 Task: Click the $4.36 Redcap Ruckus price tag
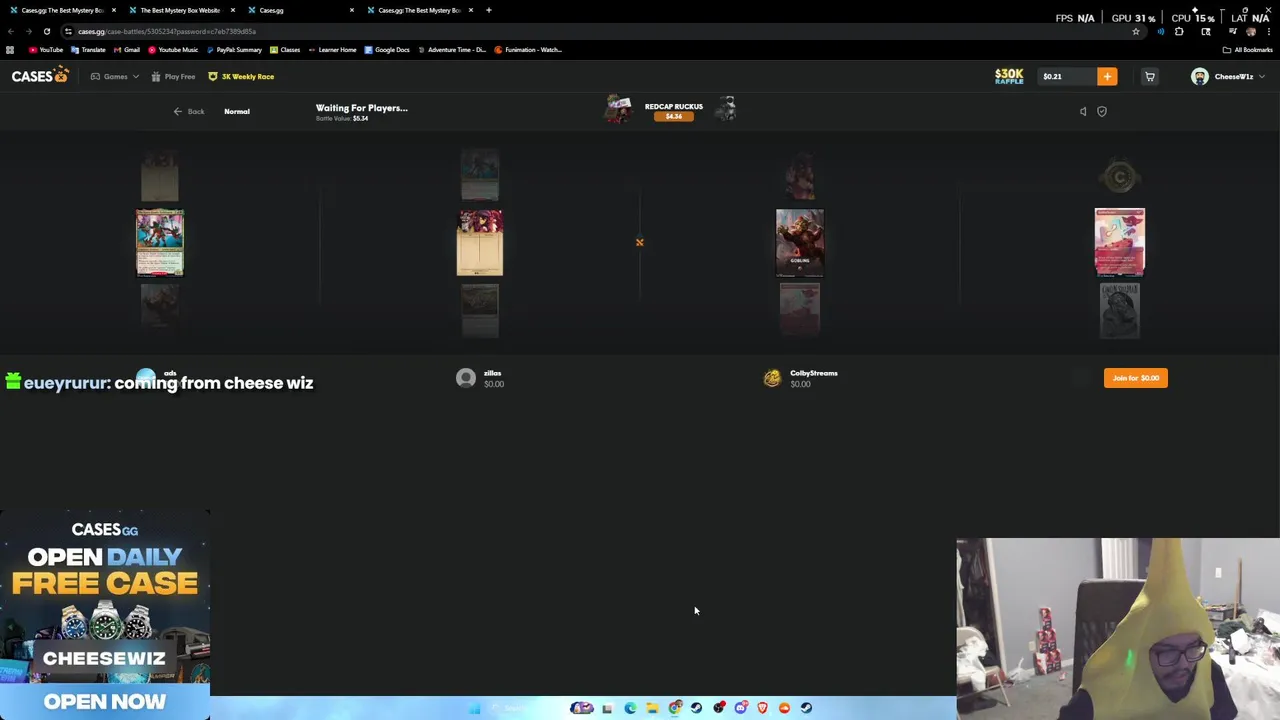[x=673, y=117]
